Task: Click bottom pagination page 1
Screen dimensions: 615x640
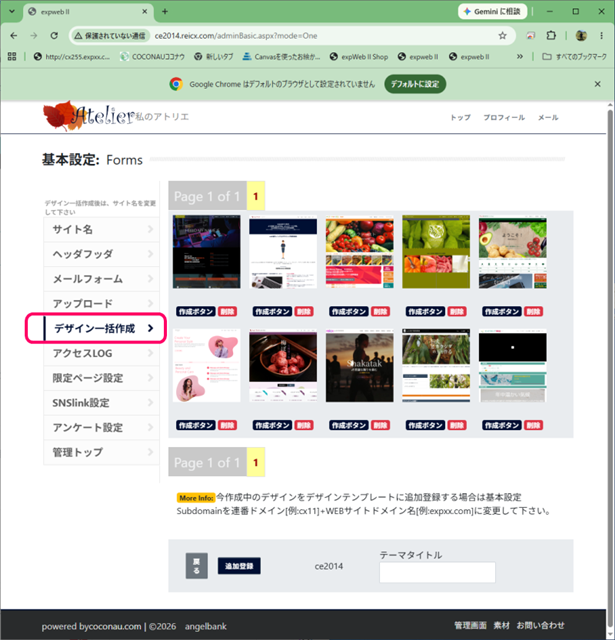Action: pyautogui.click(x=256, y=462)
